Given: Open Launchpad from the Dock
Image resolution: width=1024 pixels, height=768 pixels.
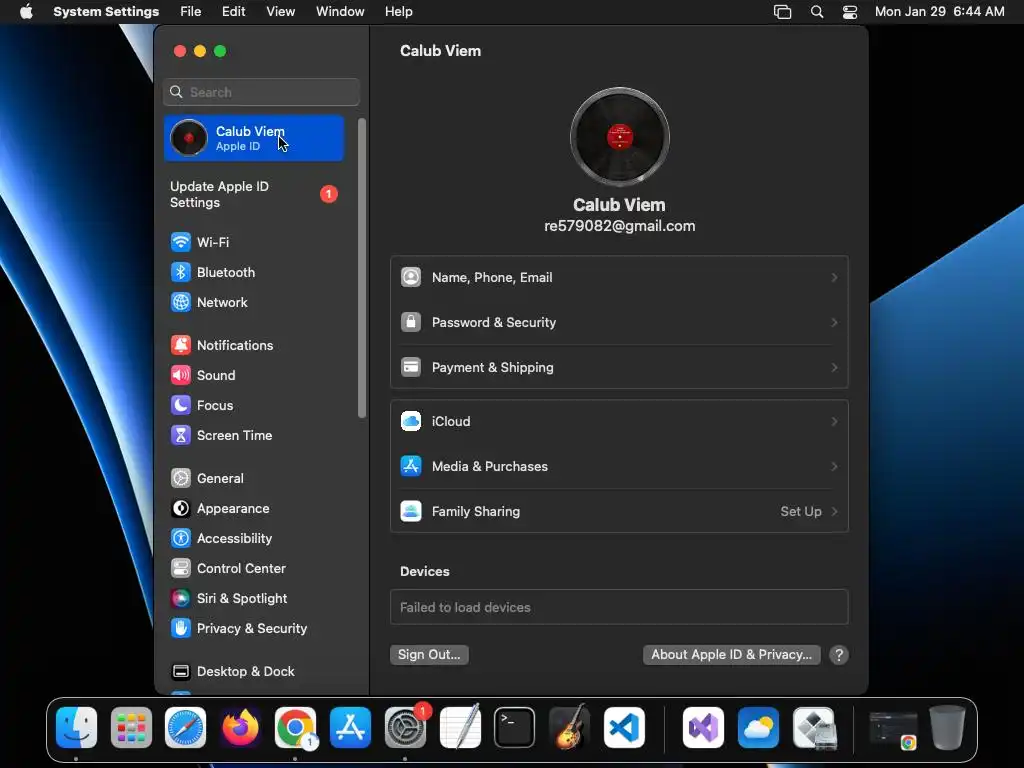Looking at the screenshot, I should [x=131, y=728].
